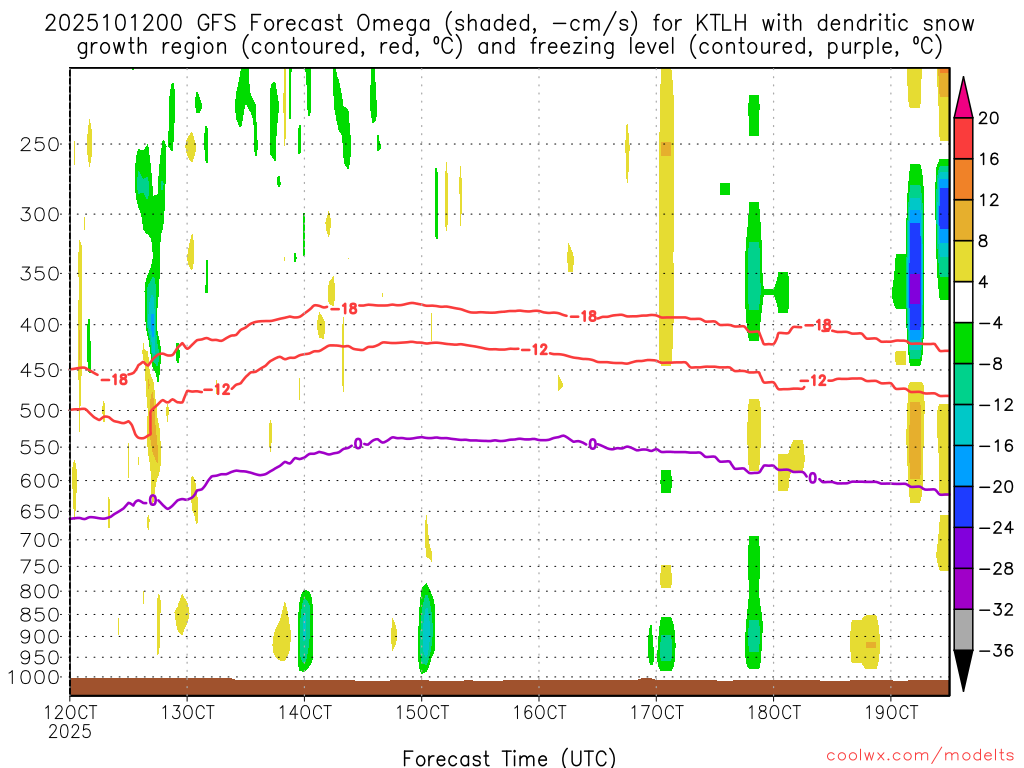Click the 15OCT time axis label
The height and width of the screenshot is (768, 1024).
pos(422,712)
